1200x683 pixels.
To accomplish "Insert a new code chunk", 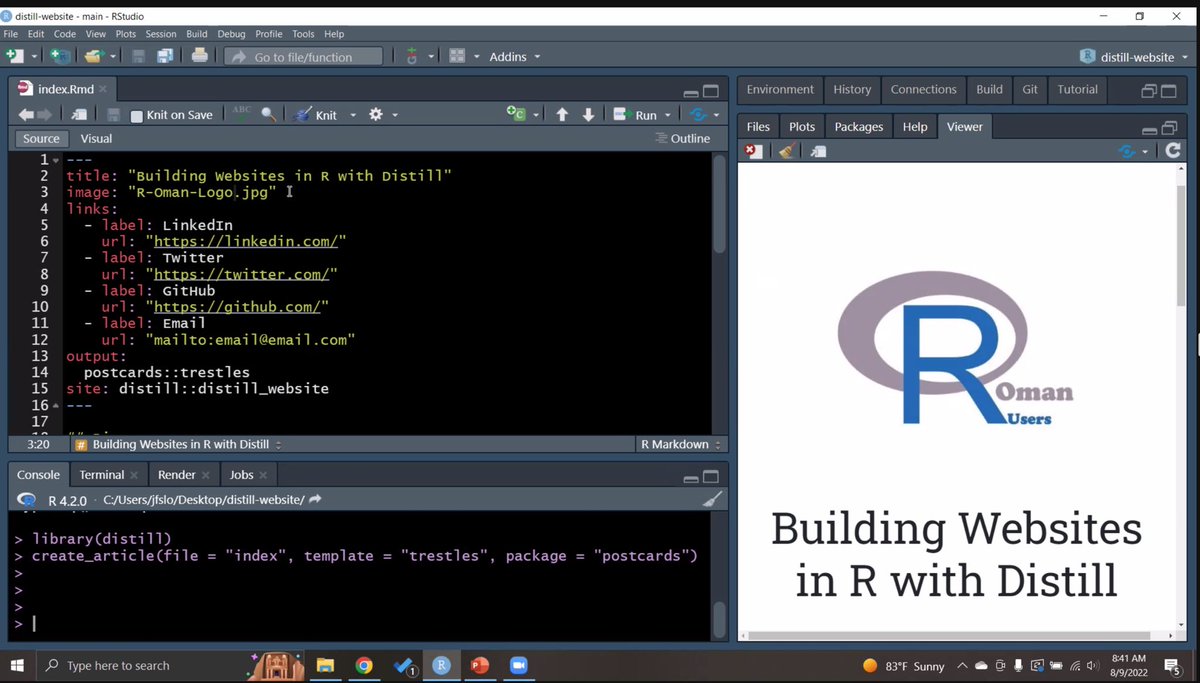I will (516, 115).
